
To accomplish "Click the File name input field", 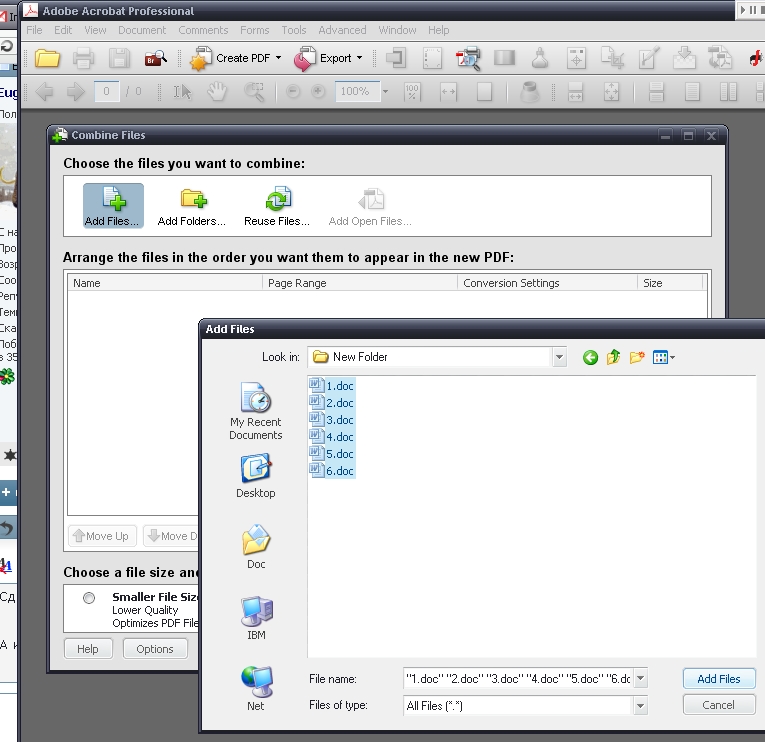I will pyautogui.click(x=518, y=679).
